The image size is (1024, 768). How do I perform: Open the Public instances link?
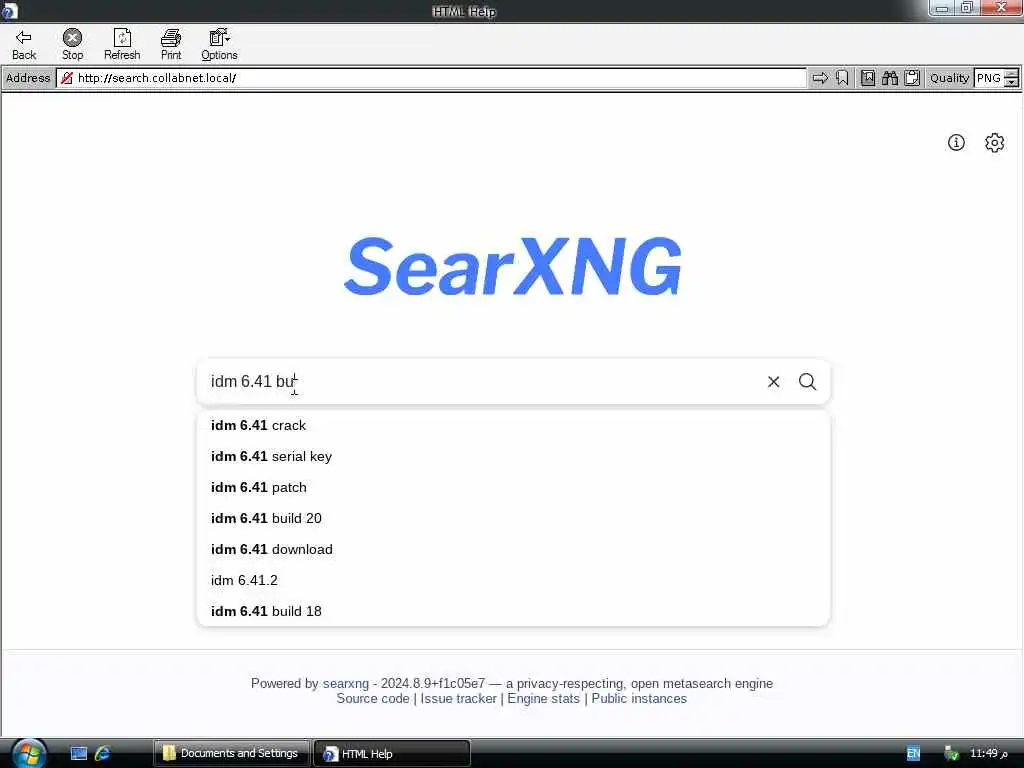tap(639, 698)
